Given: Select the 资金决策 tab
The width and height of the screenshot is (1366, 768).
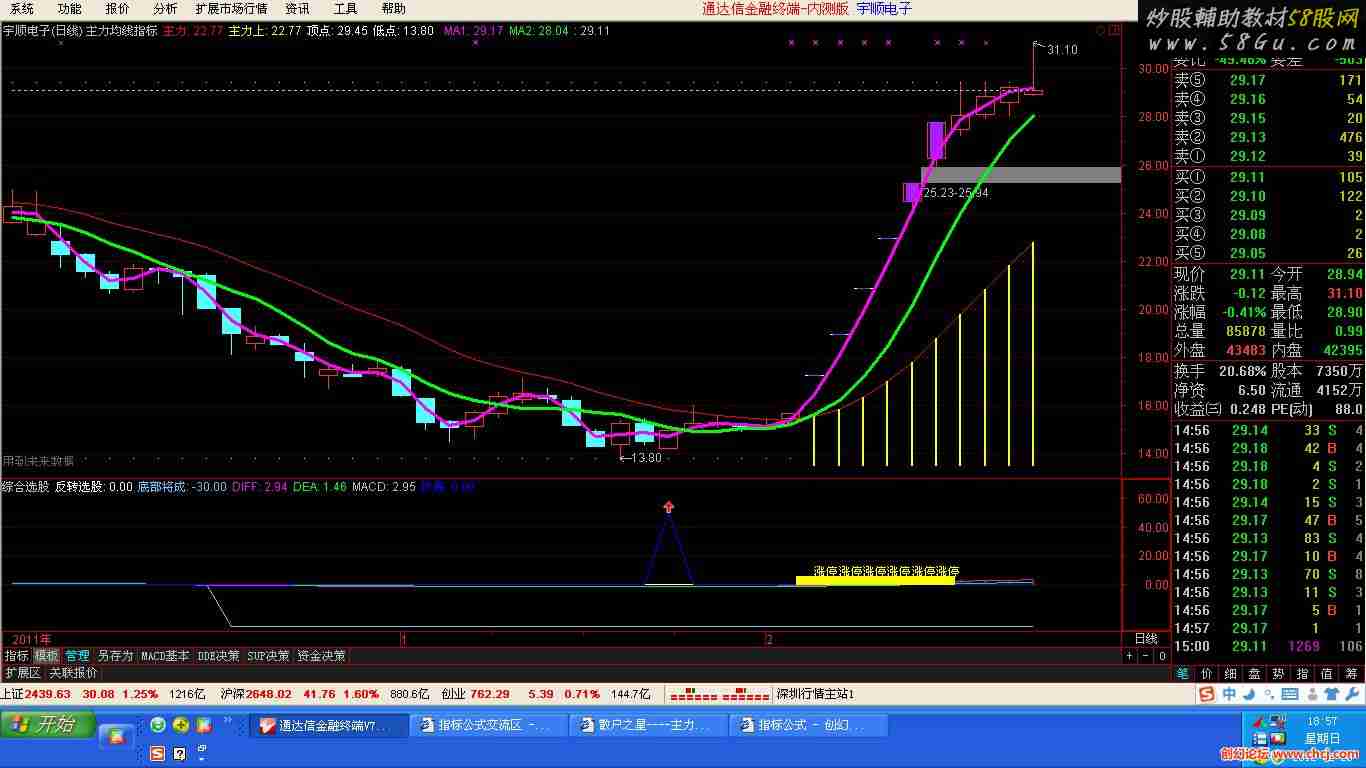Looking at the screenshot, I should (x=321, y=656).
